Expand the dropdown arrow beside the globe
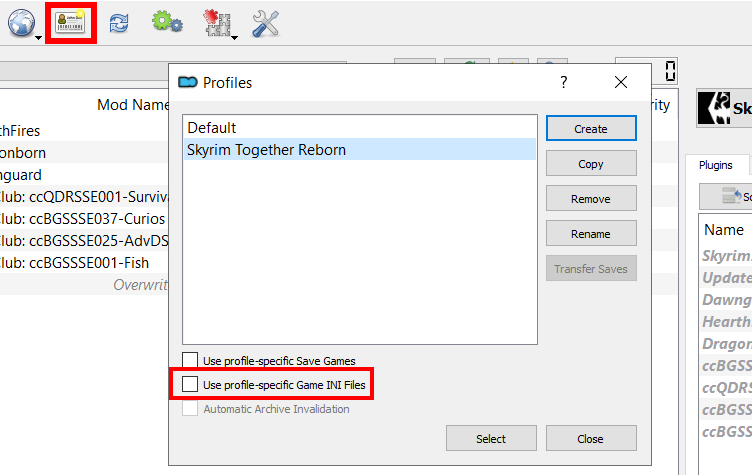The height and width of the screenshot is (475, 752). tap(38, 37)
